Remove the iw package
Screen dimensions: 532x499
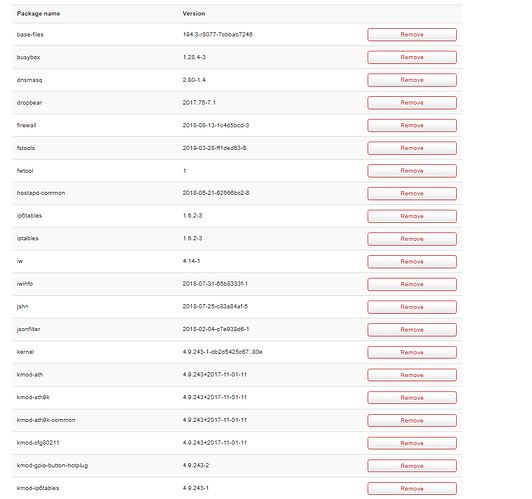(412, 262)
